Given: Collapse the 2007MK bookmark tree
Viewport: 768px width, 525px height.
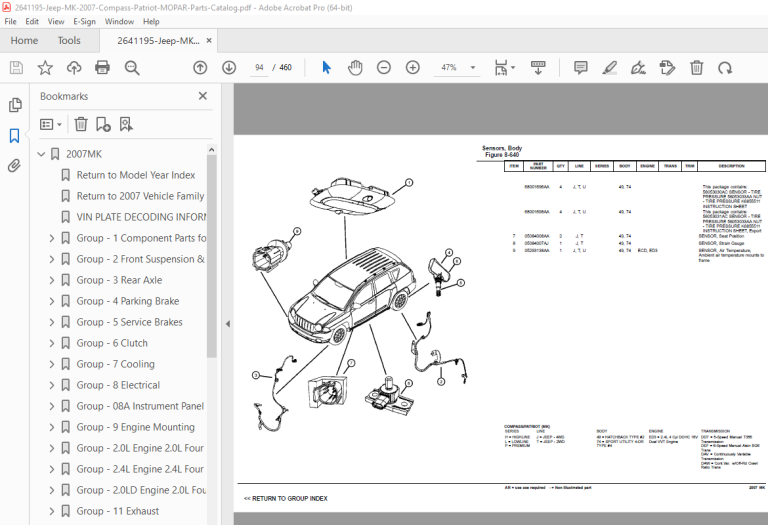Looking at the screenshot, I should pos(41,154).
